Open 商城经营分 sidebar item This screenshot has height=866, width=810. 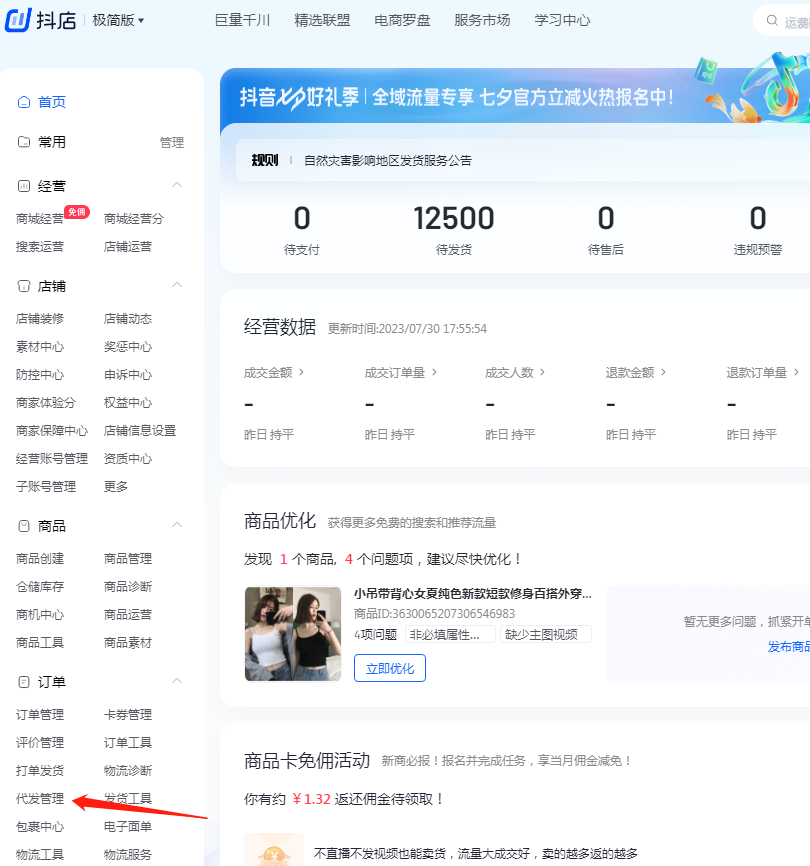[x=134, y=219]
